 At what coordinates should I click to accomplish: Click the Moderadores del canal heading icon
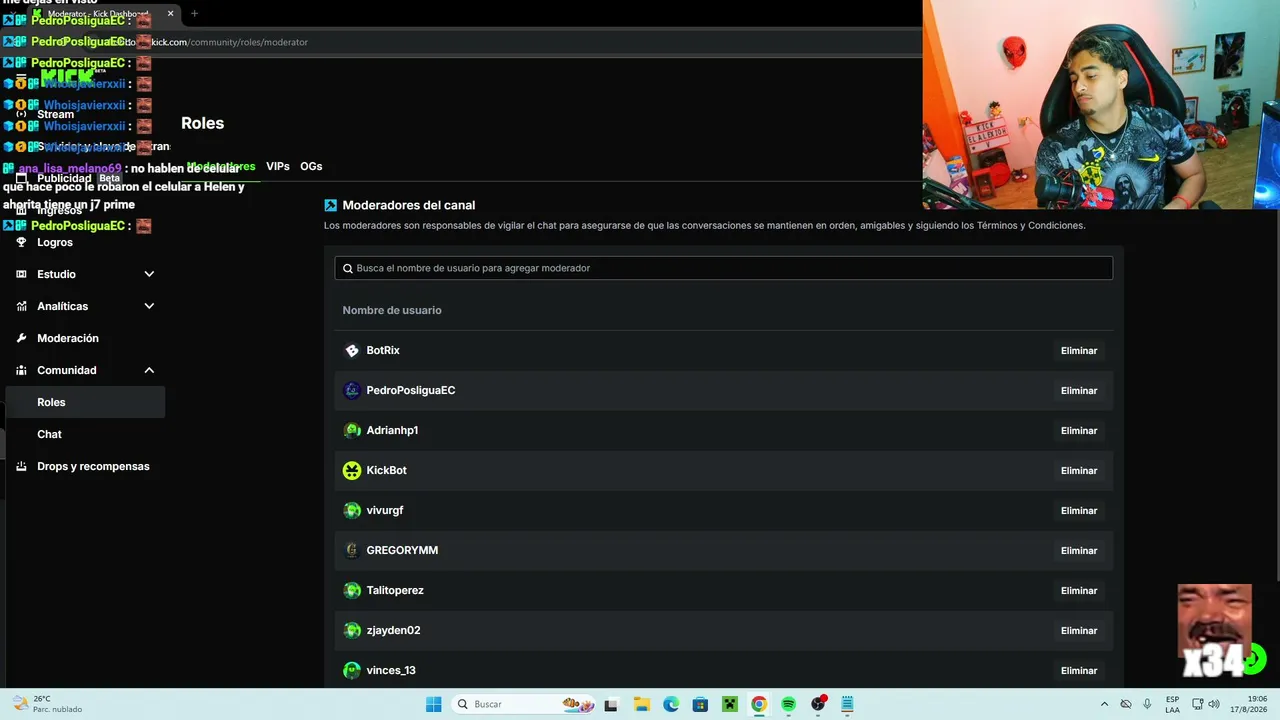click(331, 205)
